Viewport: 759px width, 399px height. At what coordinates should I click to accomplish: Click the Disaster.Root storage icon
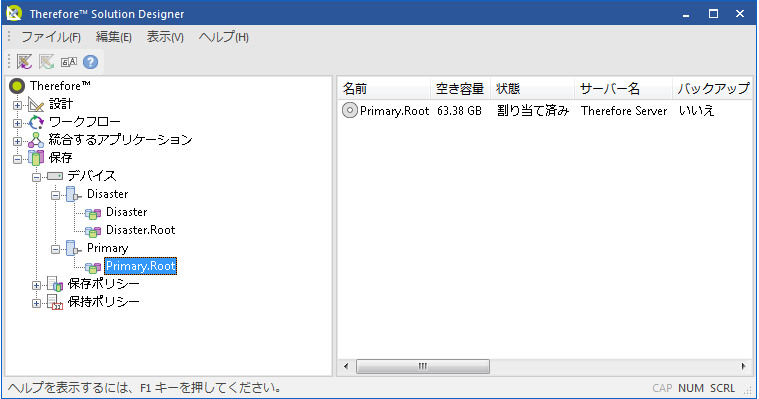coord(93,231)
